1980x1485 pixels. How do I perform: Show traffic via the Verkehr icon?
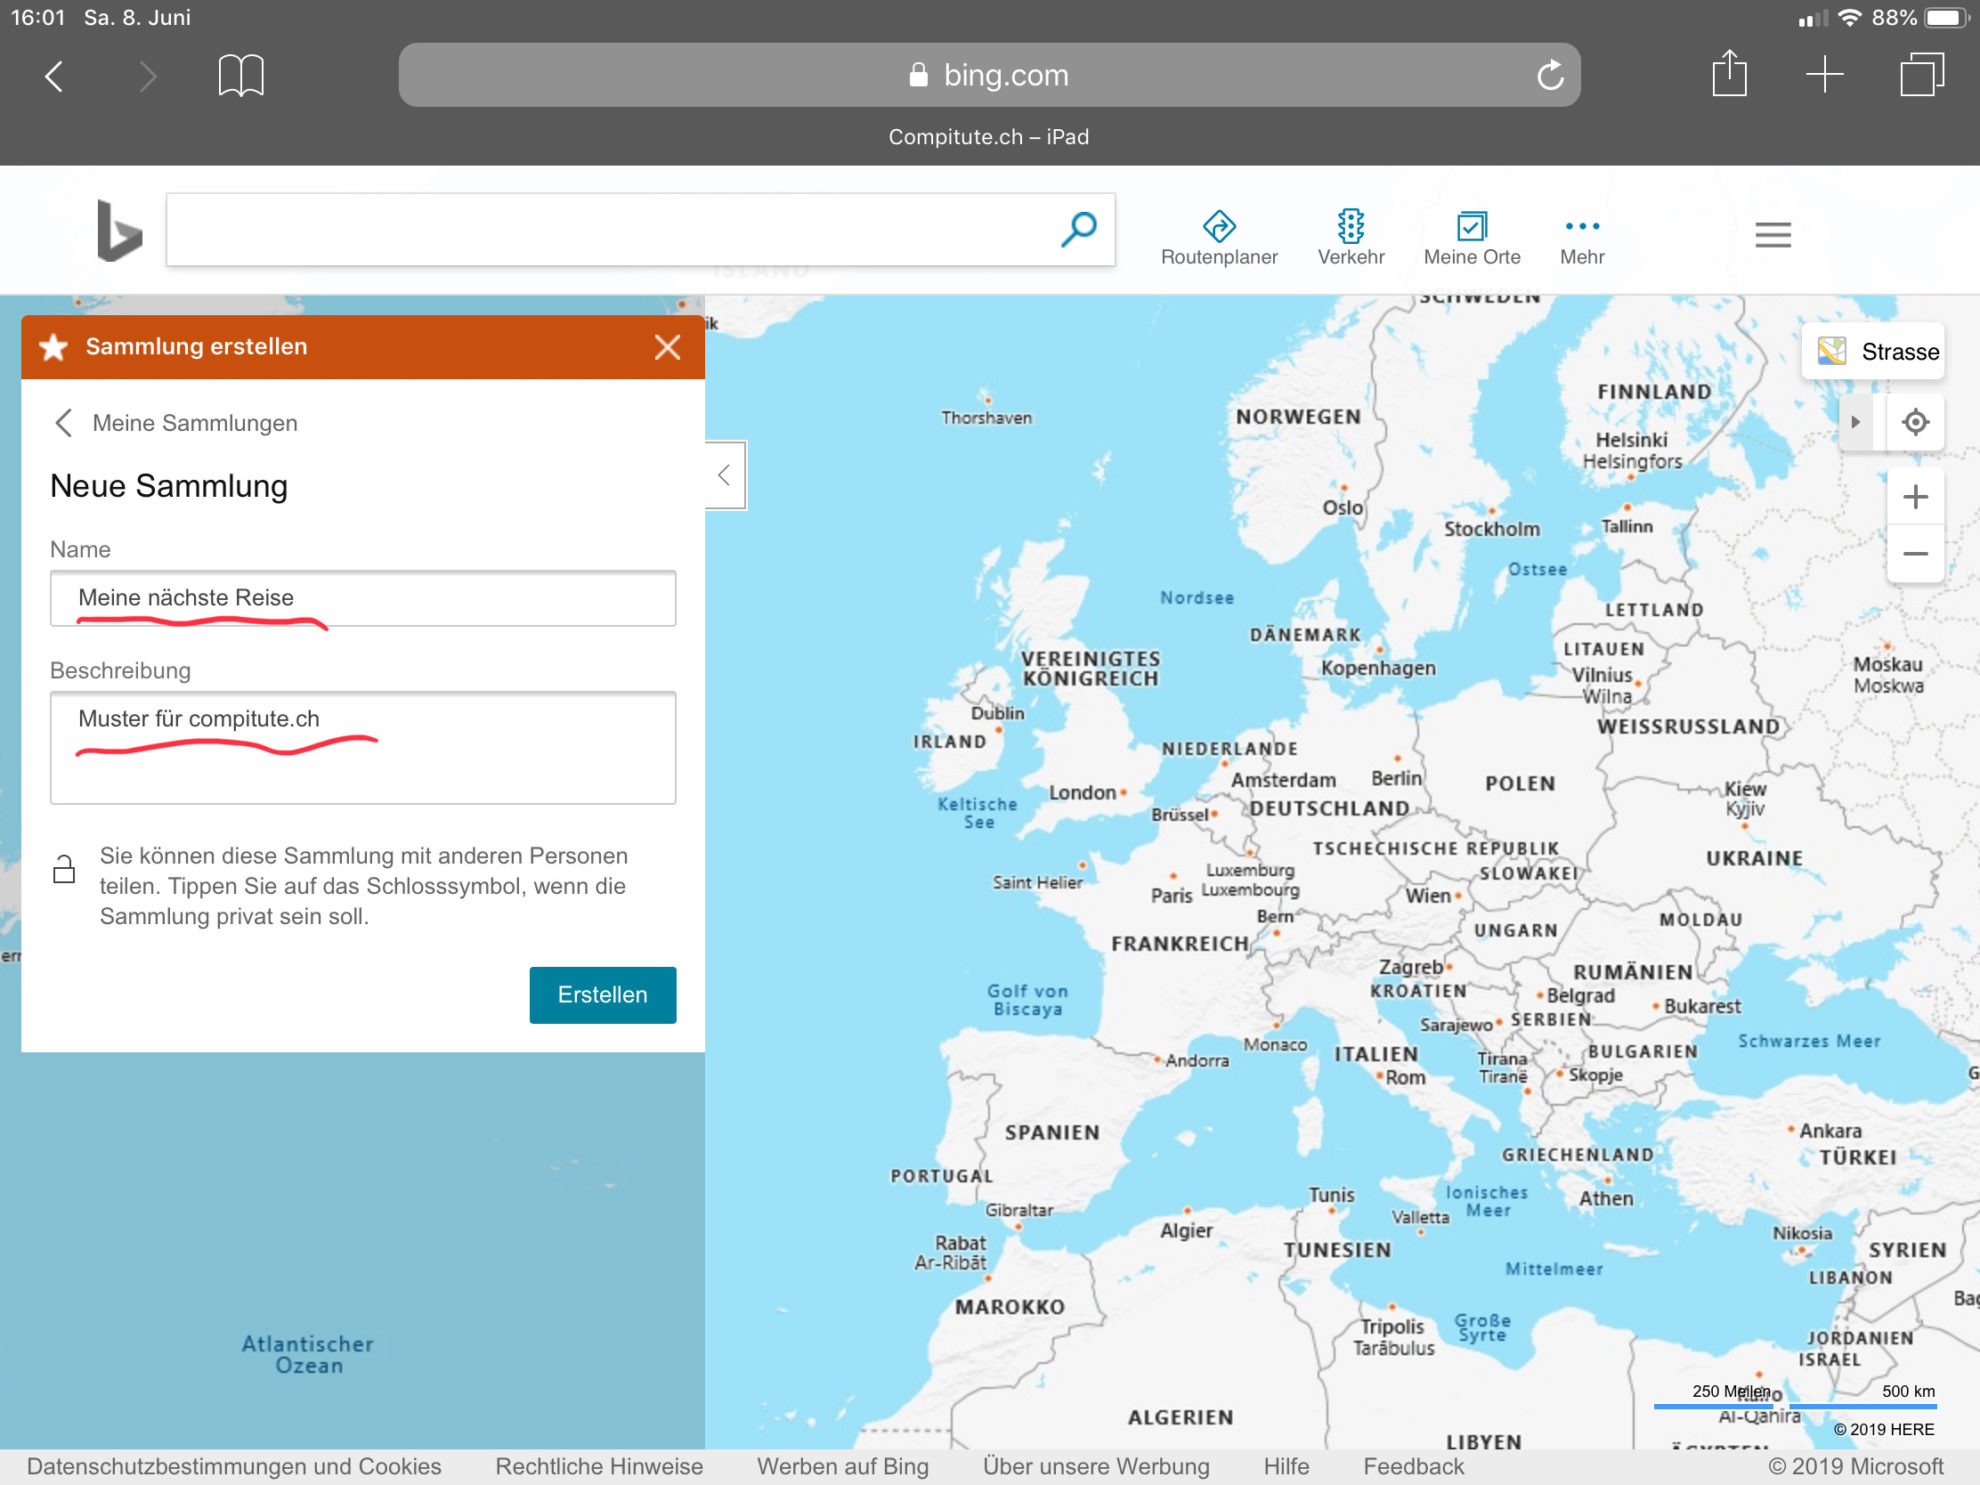pos(1351,235)
